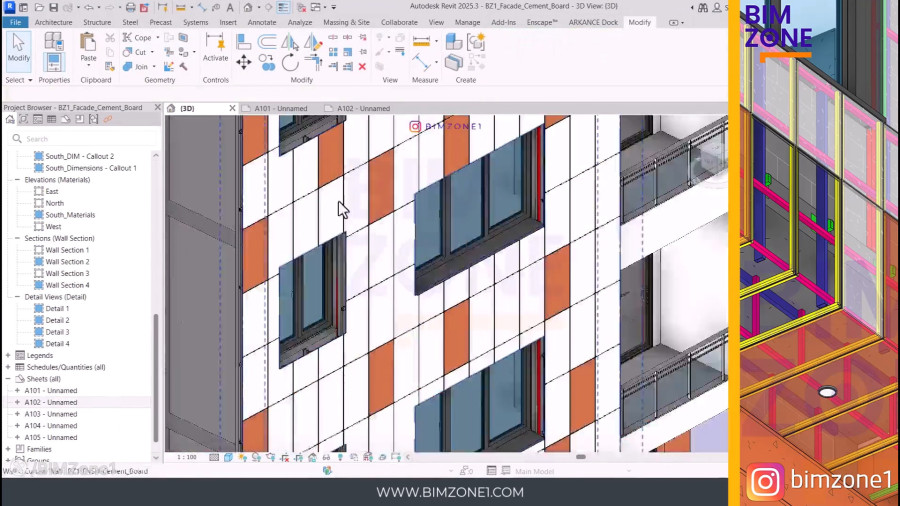Select the Cope geometry tool
Viewport: 900px width, 506px height.
[138, 38]
